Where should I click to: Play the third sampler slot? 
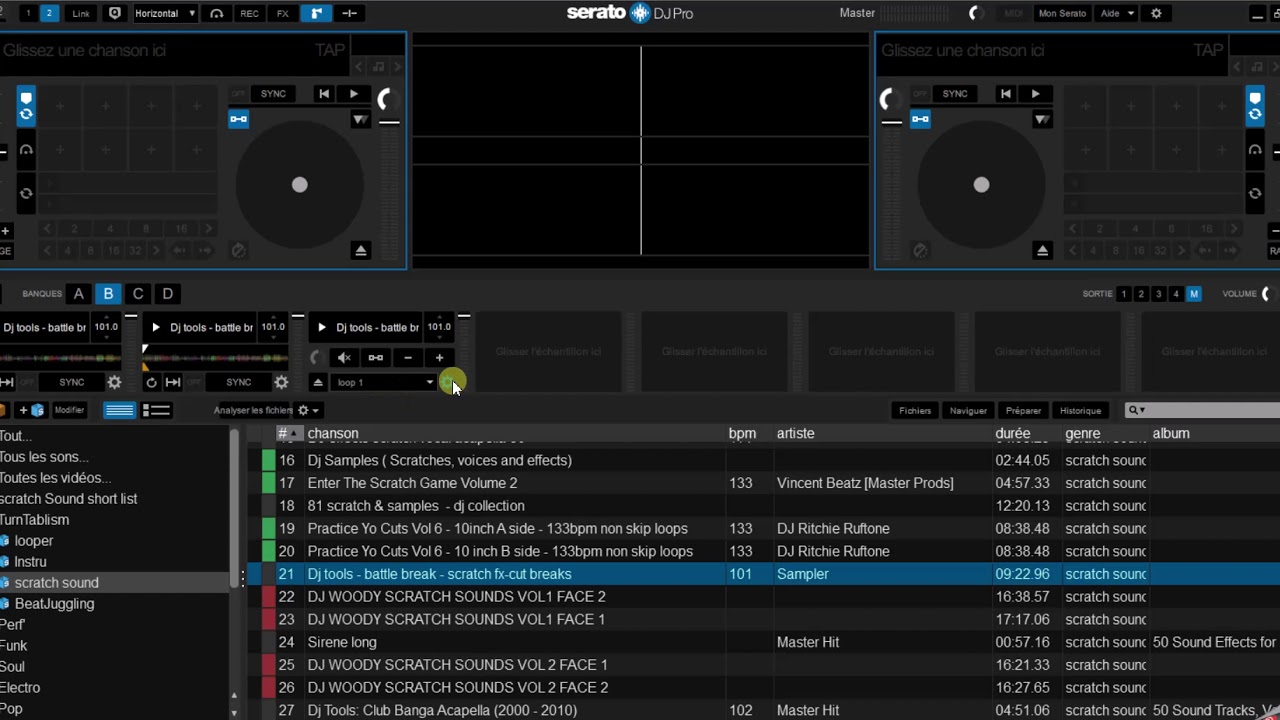[321, 327]
